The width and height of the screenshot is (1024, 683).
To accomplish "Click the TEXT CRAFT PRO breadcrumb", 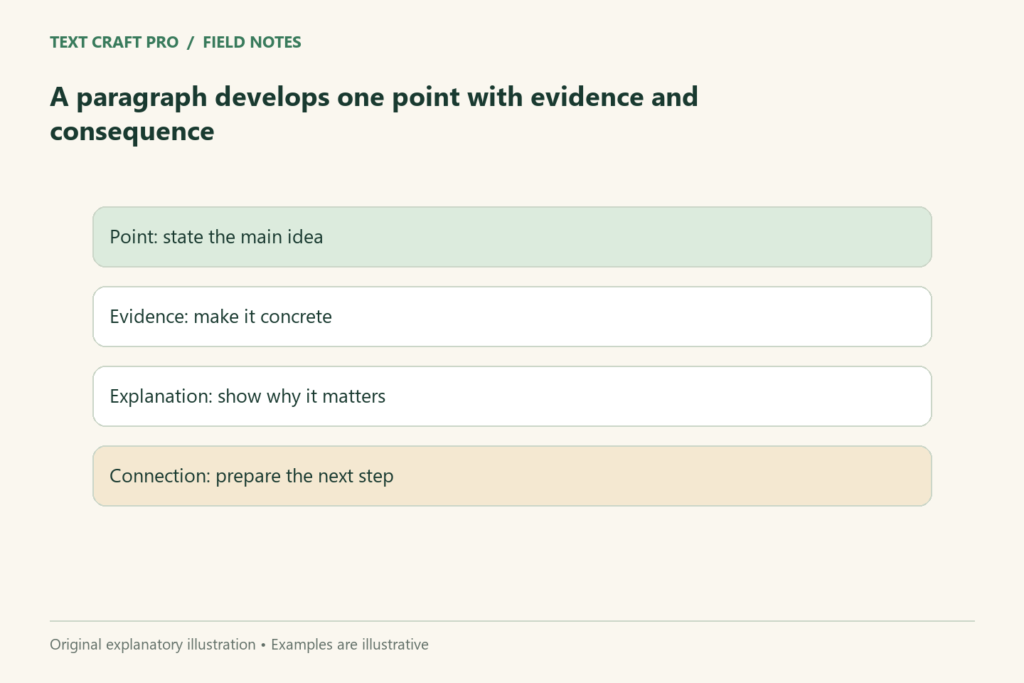I will (x=114, y=42).
